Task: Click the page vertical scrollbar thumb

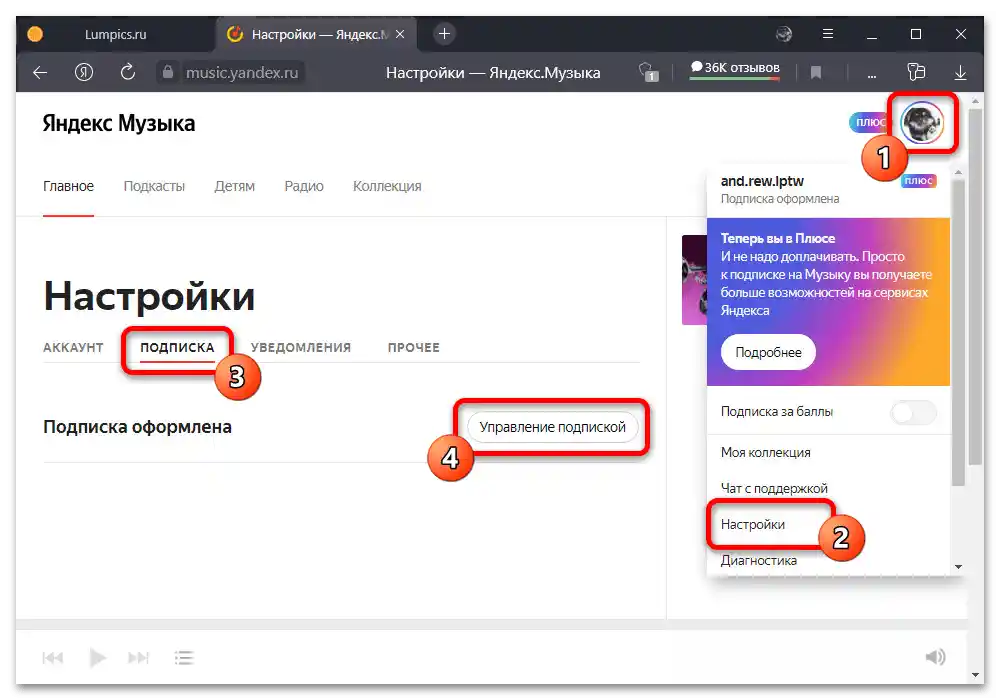Action: [975, 287]
